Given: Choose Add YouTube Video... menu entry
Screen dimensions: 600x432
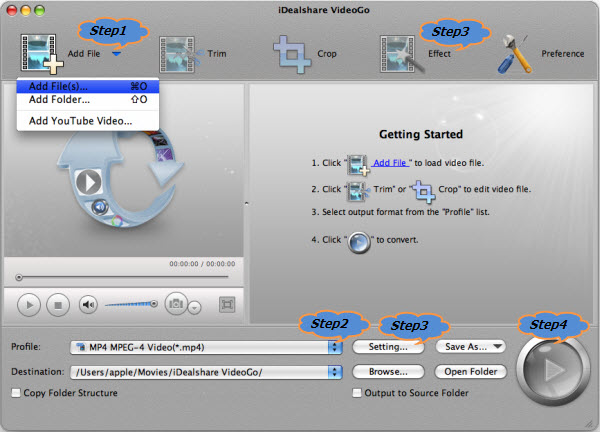Looking at the screenshot, I should click(88, 121).
